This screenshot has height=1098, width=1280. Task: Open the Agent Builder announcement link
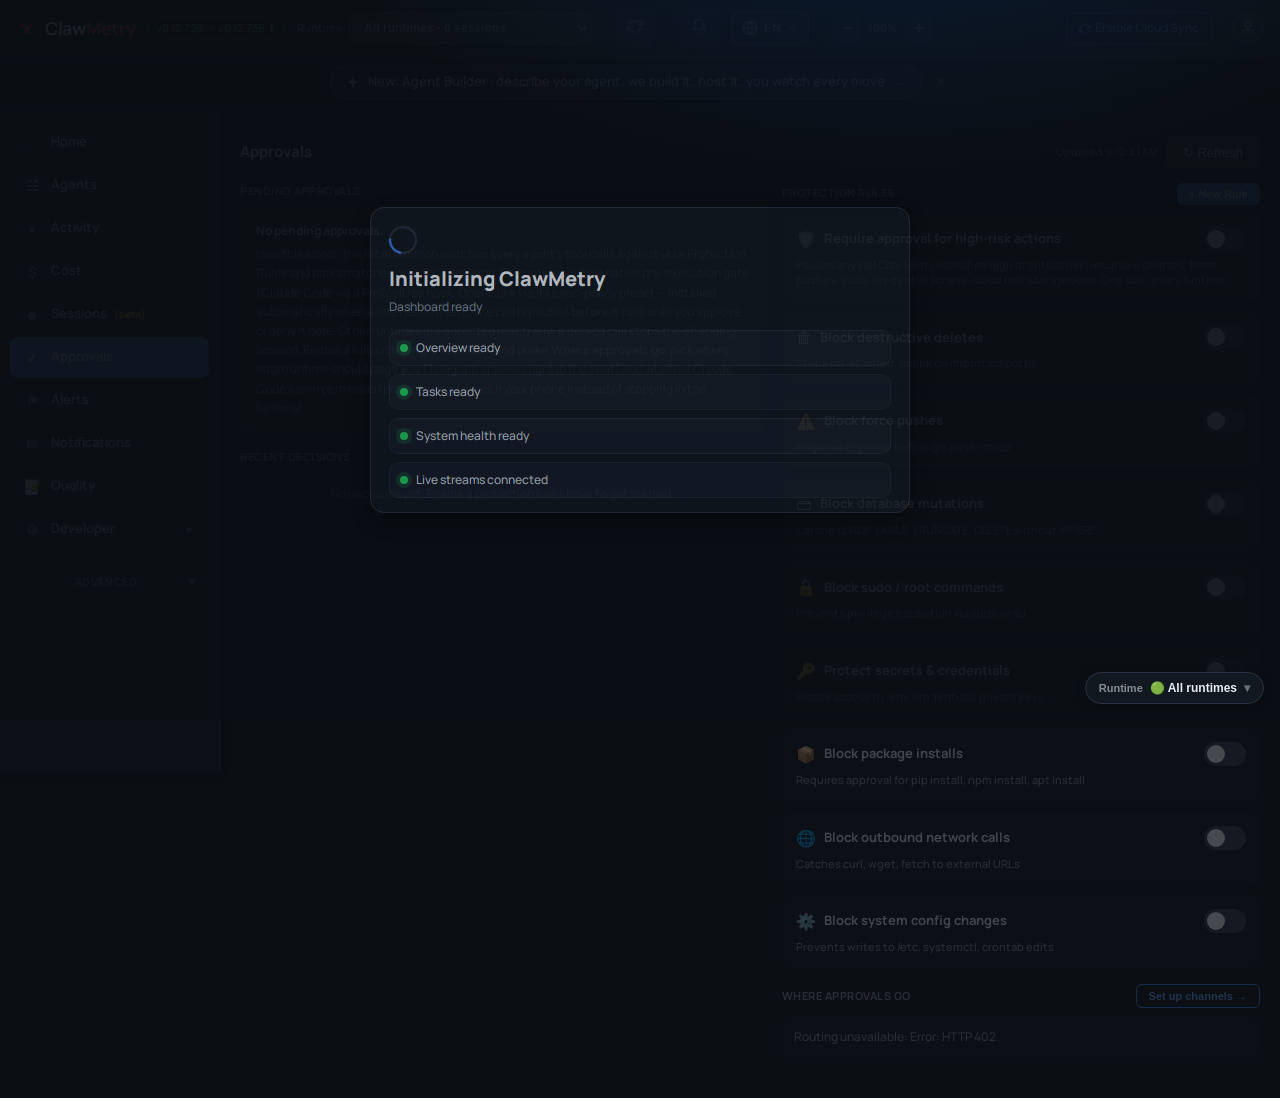pyautogui.click(x=626, y=82)
